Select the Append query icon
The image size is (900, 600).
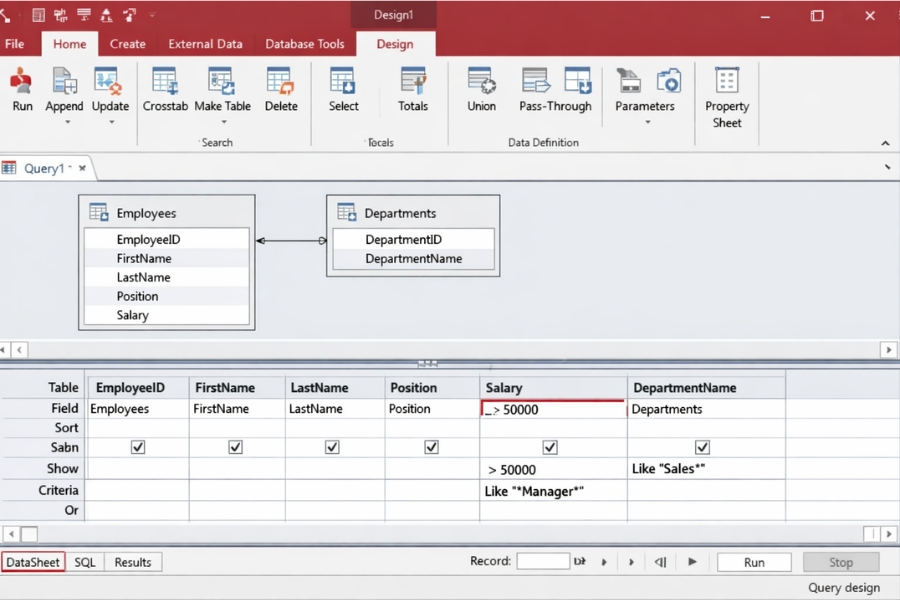pos(63,87)
